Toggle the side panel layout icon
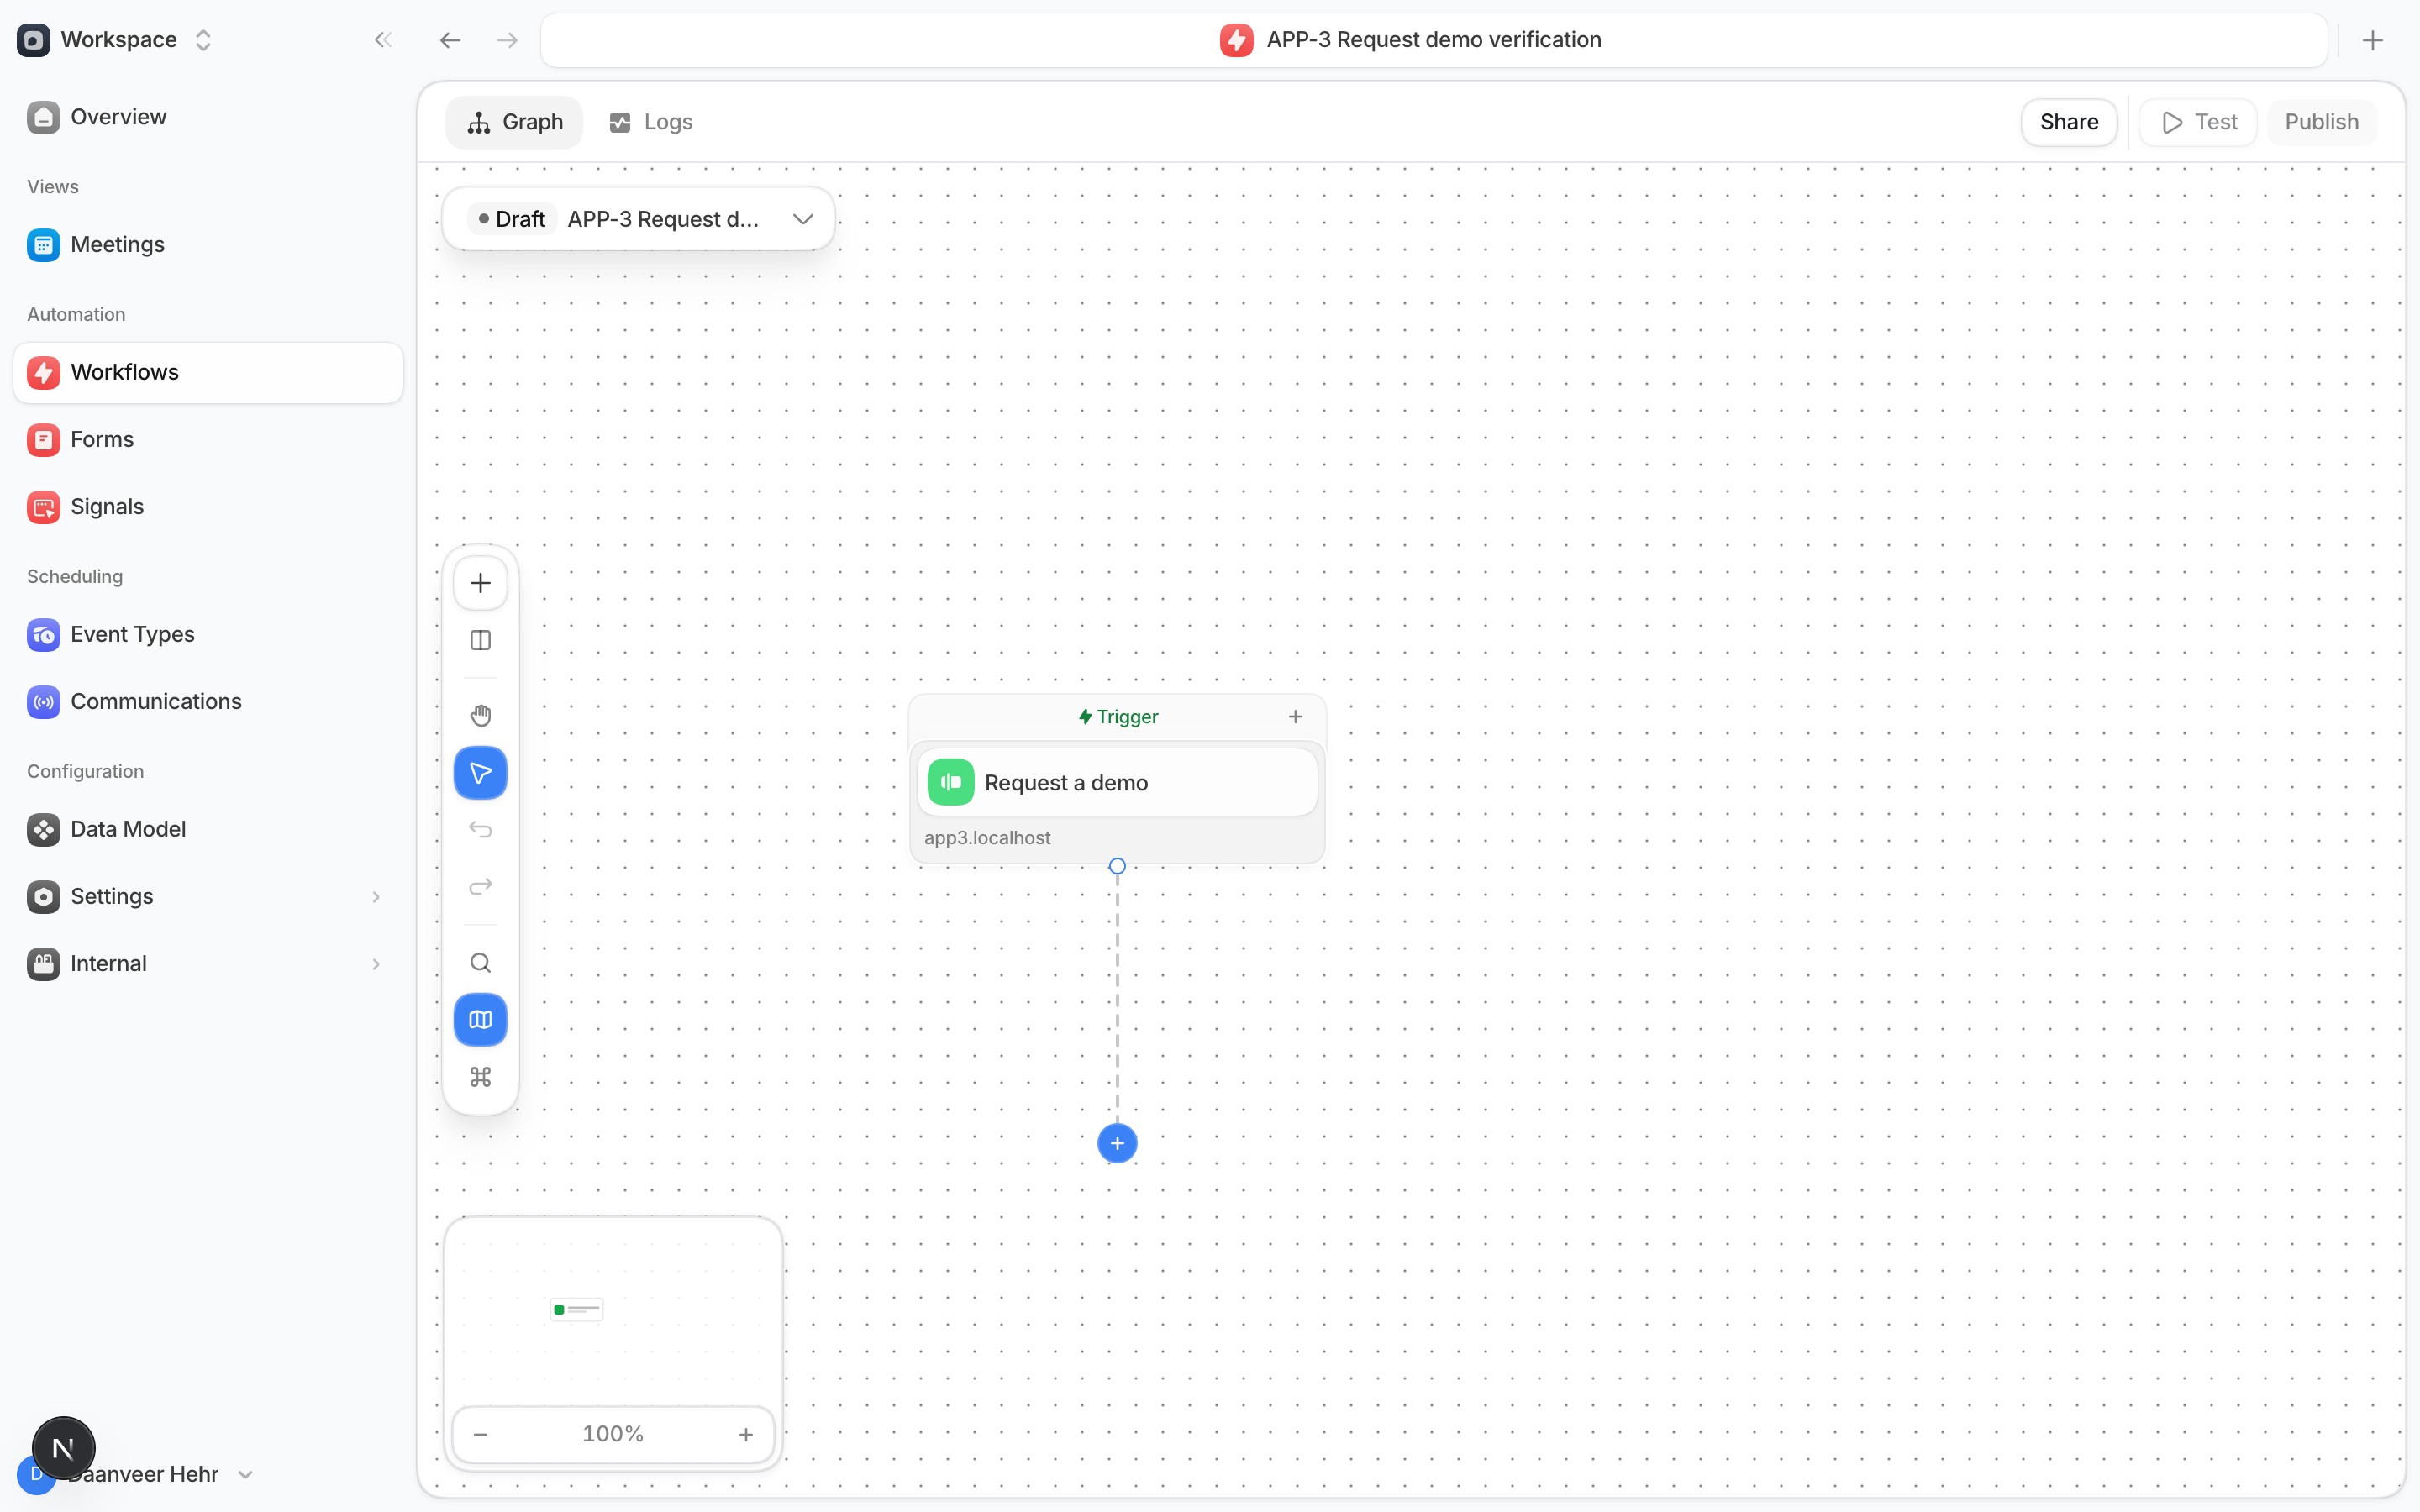 (x=480, y=640)
